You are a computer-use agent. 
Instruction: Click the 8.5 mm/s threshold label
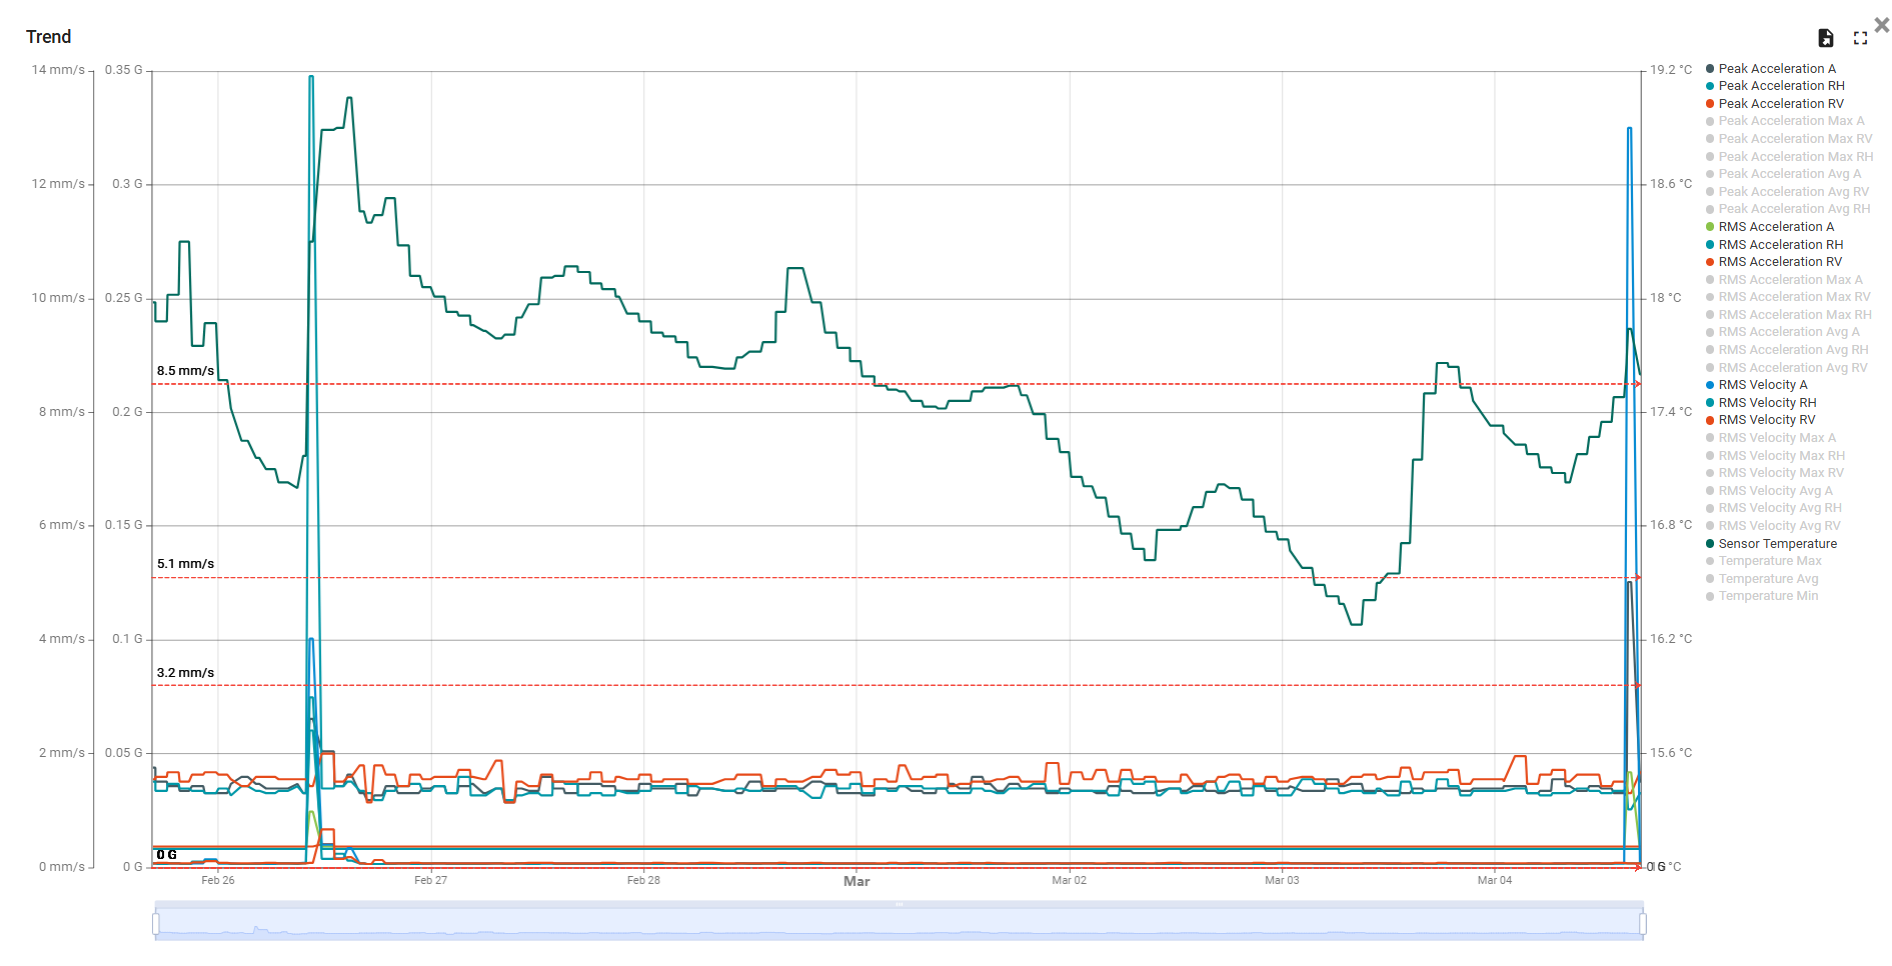pos(185,371)
